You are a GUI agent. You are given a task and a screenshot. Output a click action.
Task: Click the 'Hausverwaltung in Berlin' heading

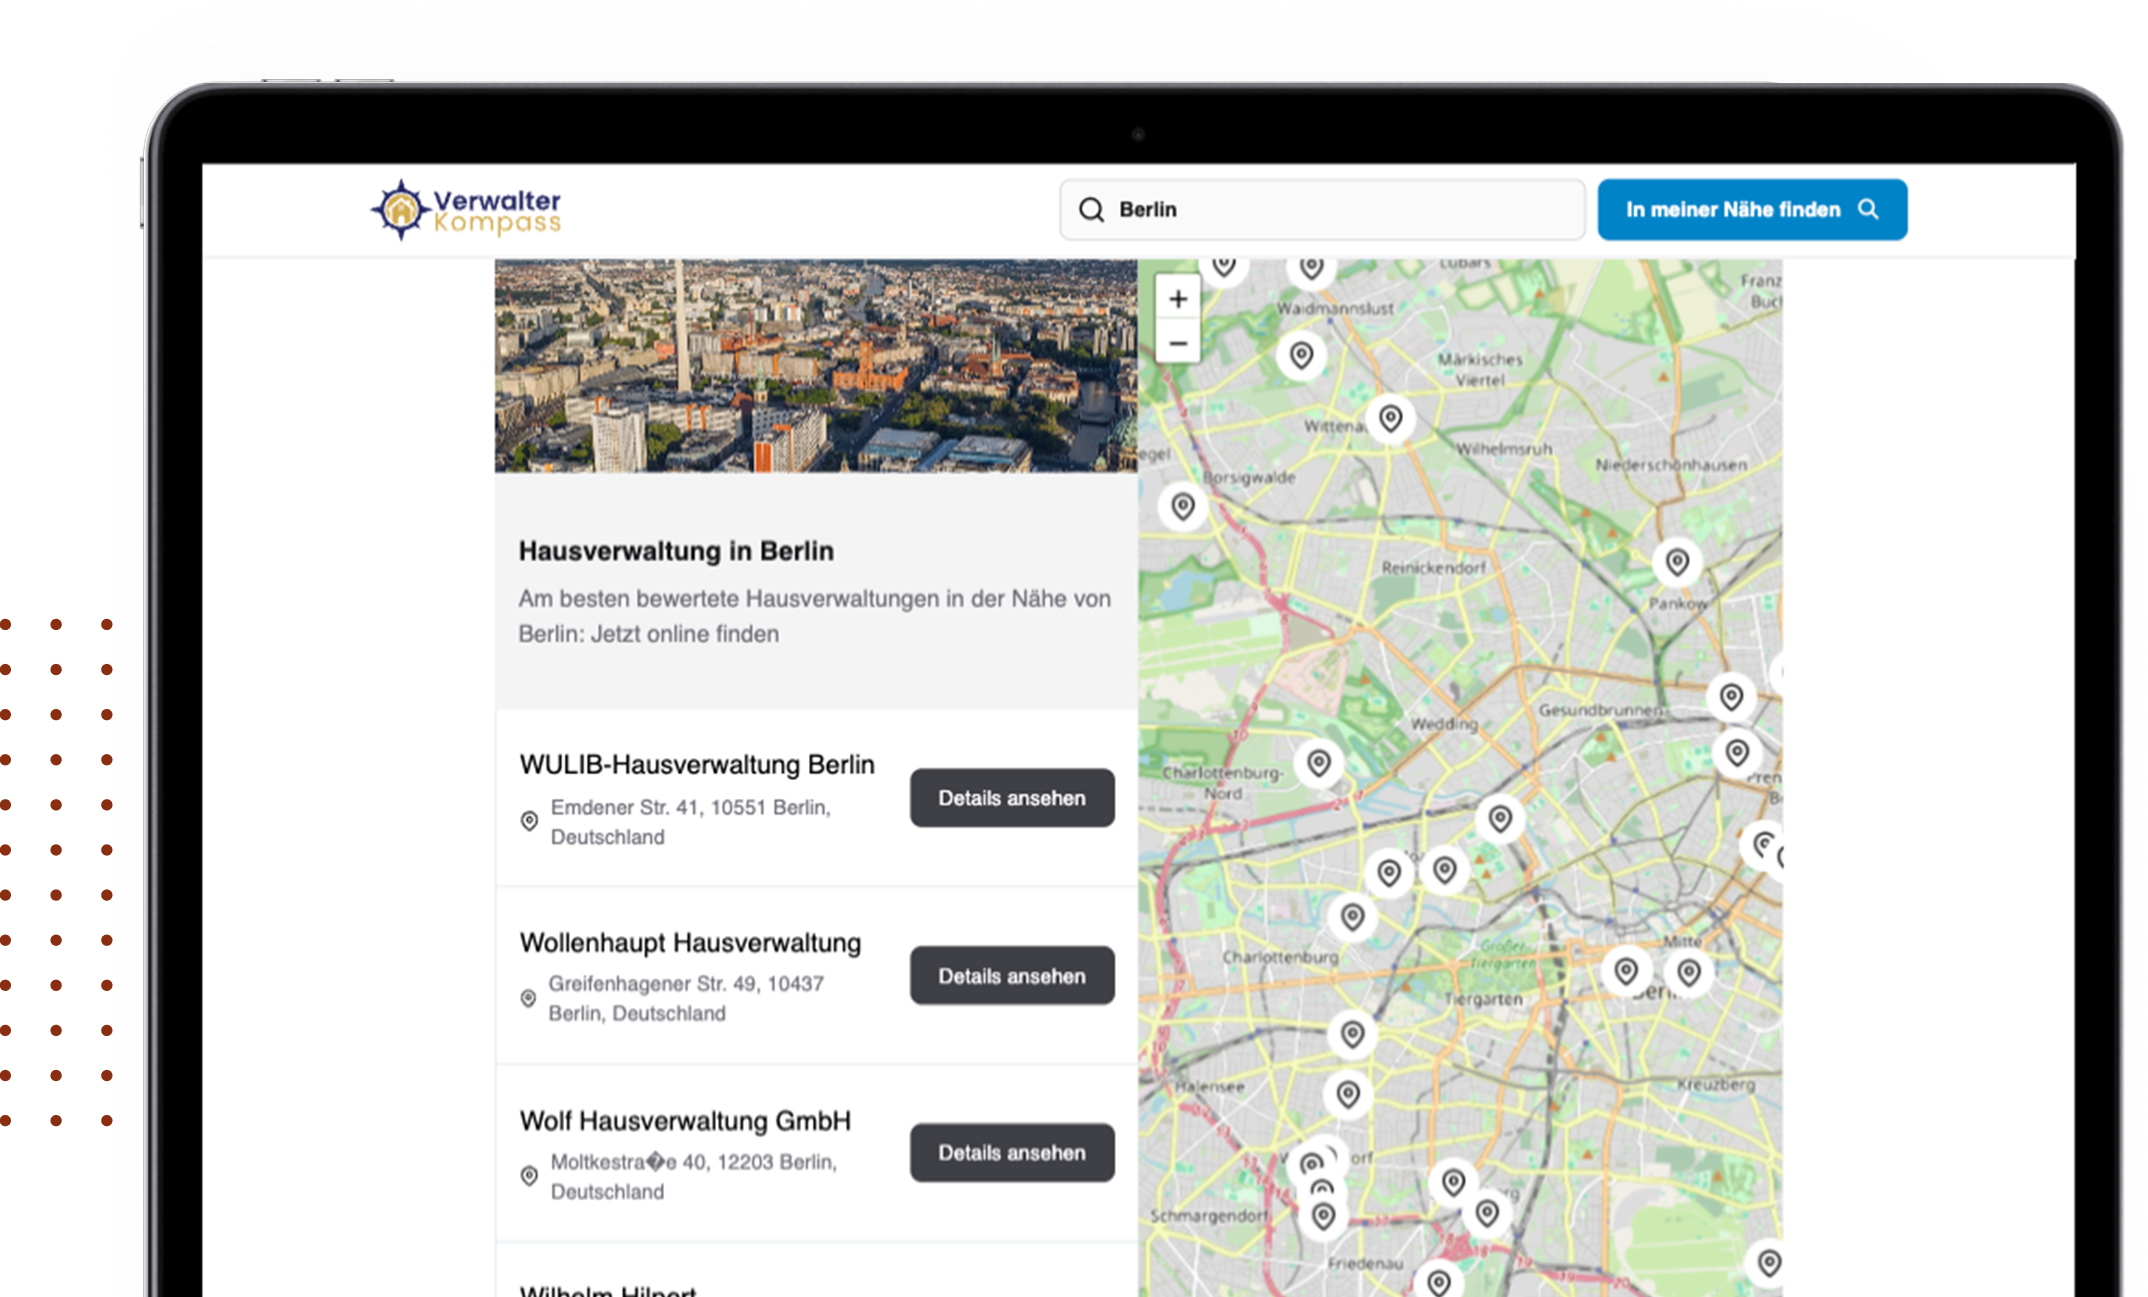coord(676,551)
